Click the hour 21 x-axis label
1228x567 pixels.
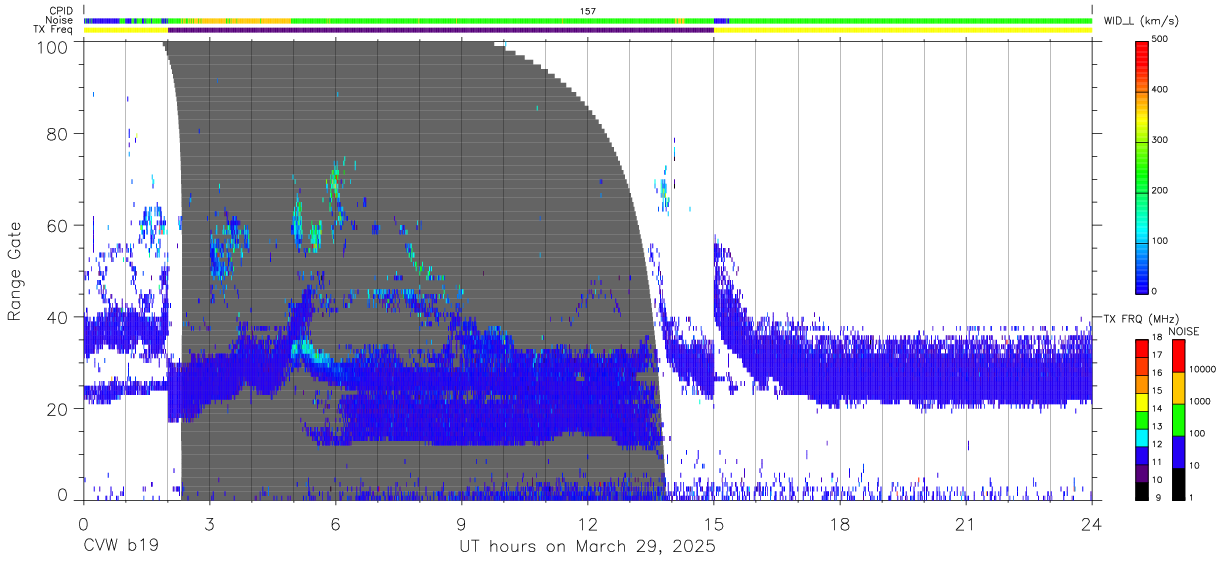[x=965, y=523]
